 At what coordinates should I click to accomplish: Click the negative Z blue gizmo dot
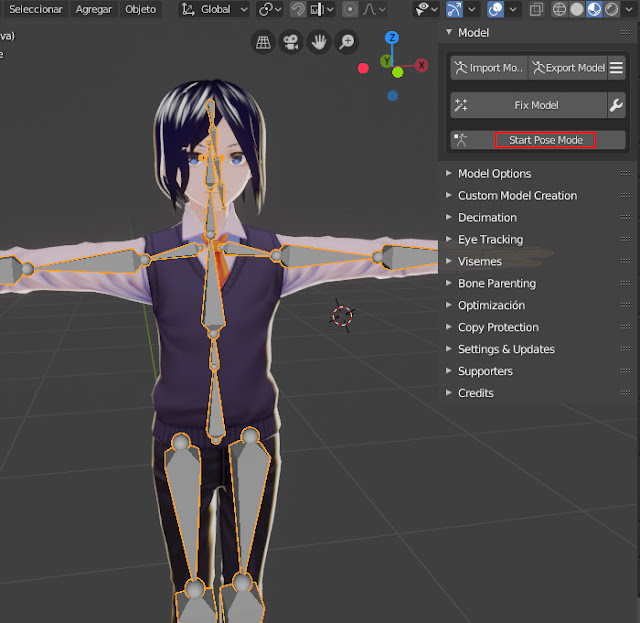point(393,96)
